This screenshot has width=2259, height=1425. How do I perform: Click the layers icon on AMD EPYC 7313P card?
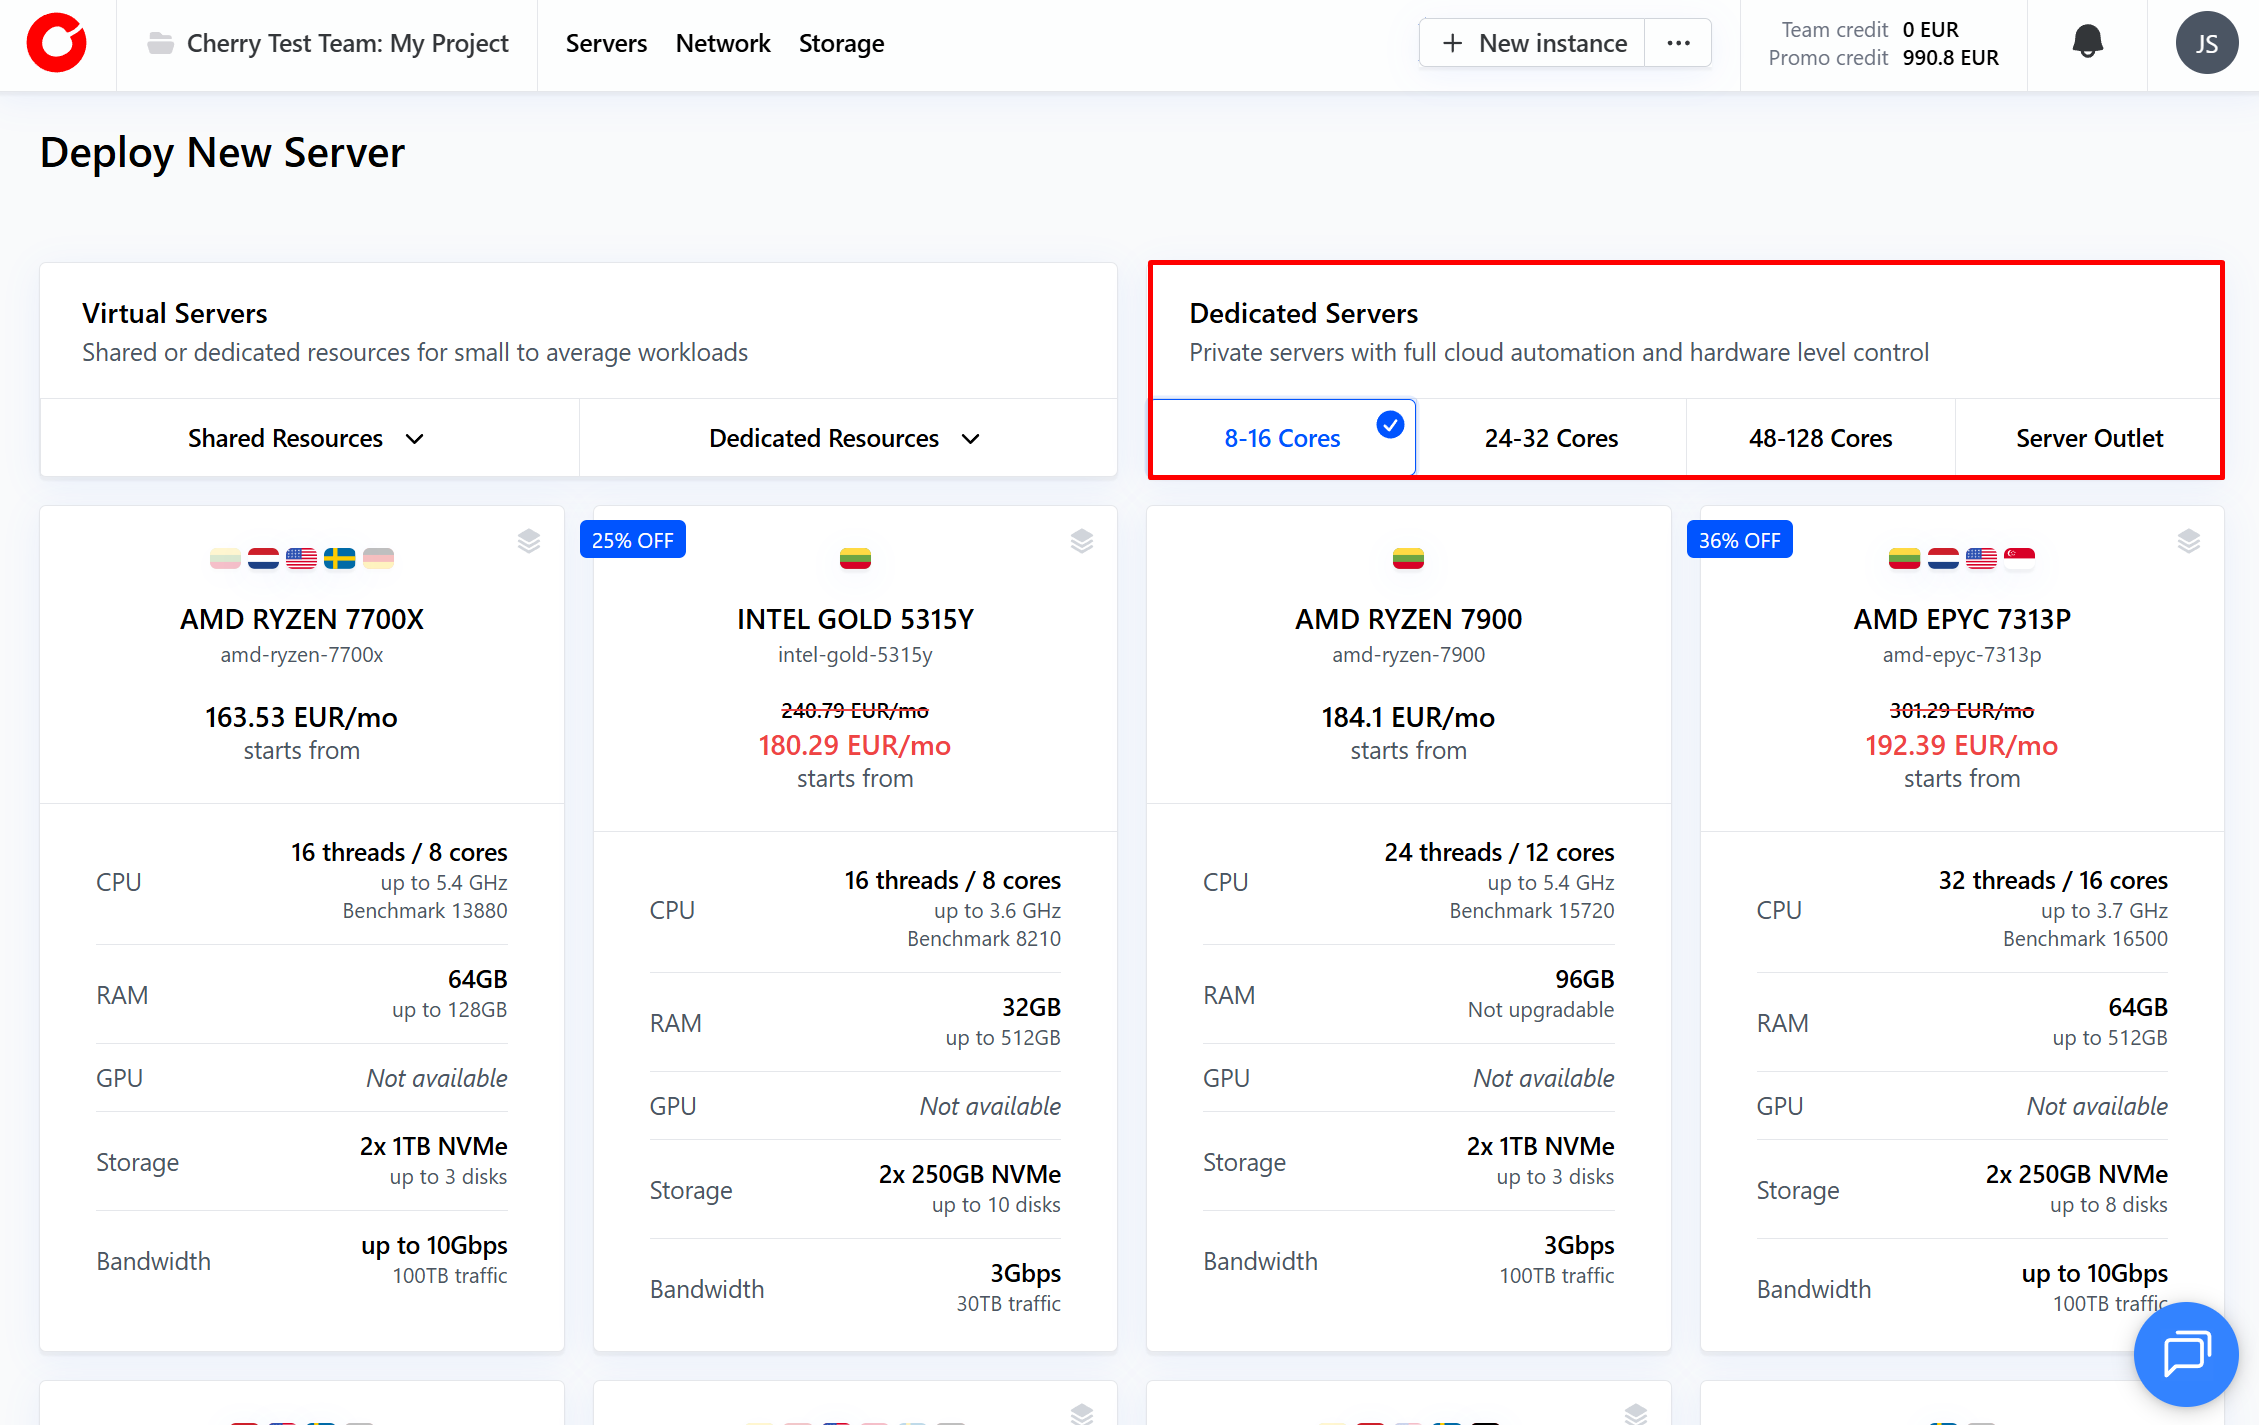pyautogui.click(x=2189, y=541)
